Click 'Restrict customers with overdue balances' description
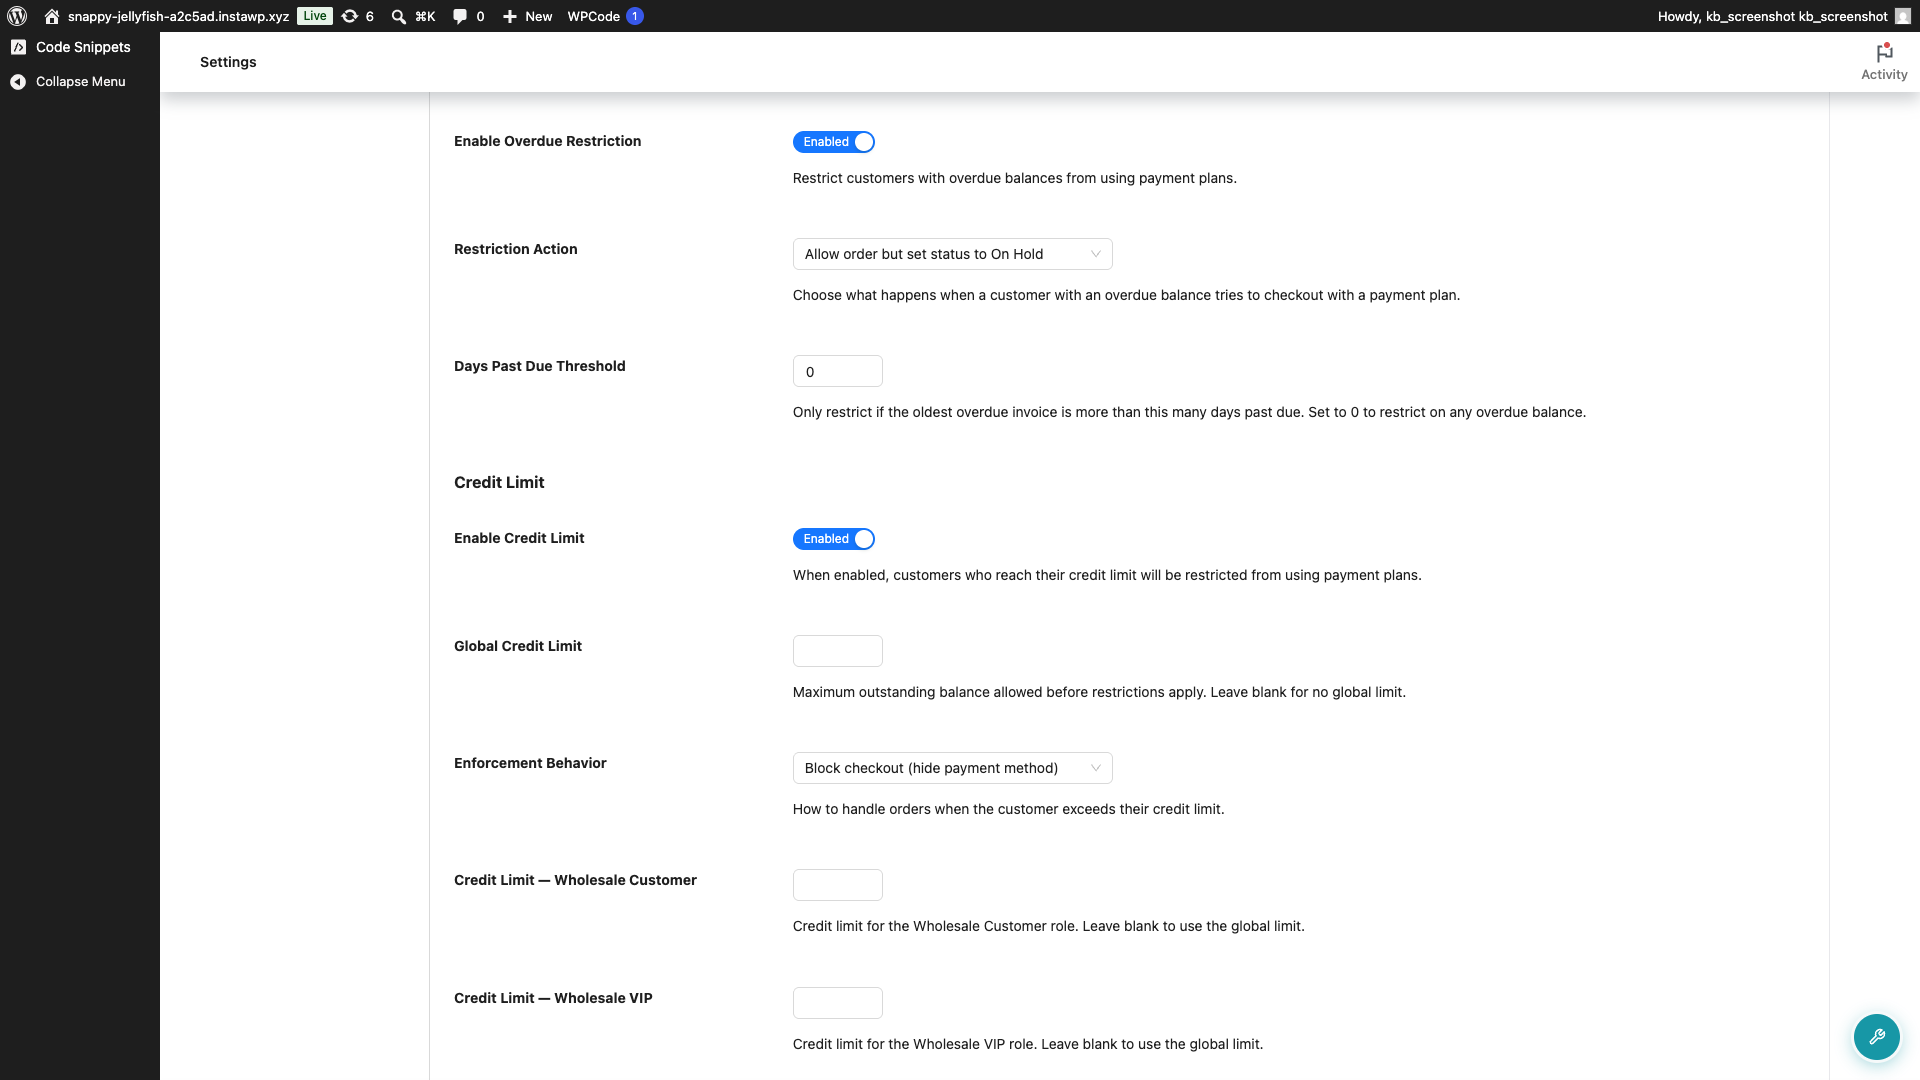Viewport: 1920px width, 1080px height. point(1014,178)
